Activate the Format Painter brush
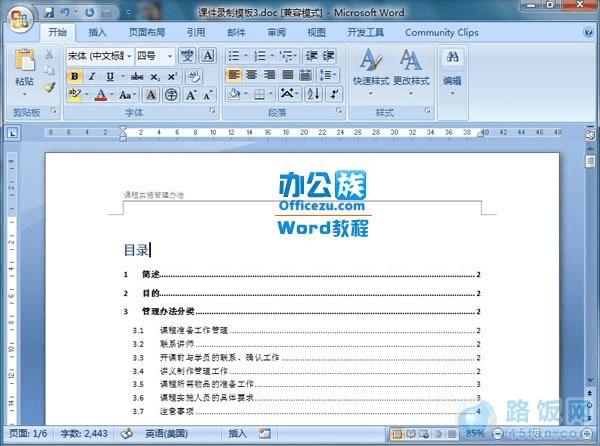The width and height of the screenshot is (600, 446). pyautogui.click(x=49, y=88)
